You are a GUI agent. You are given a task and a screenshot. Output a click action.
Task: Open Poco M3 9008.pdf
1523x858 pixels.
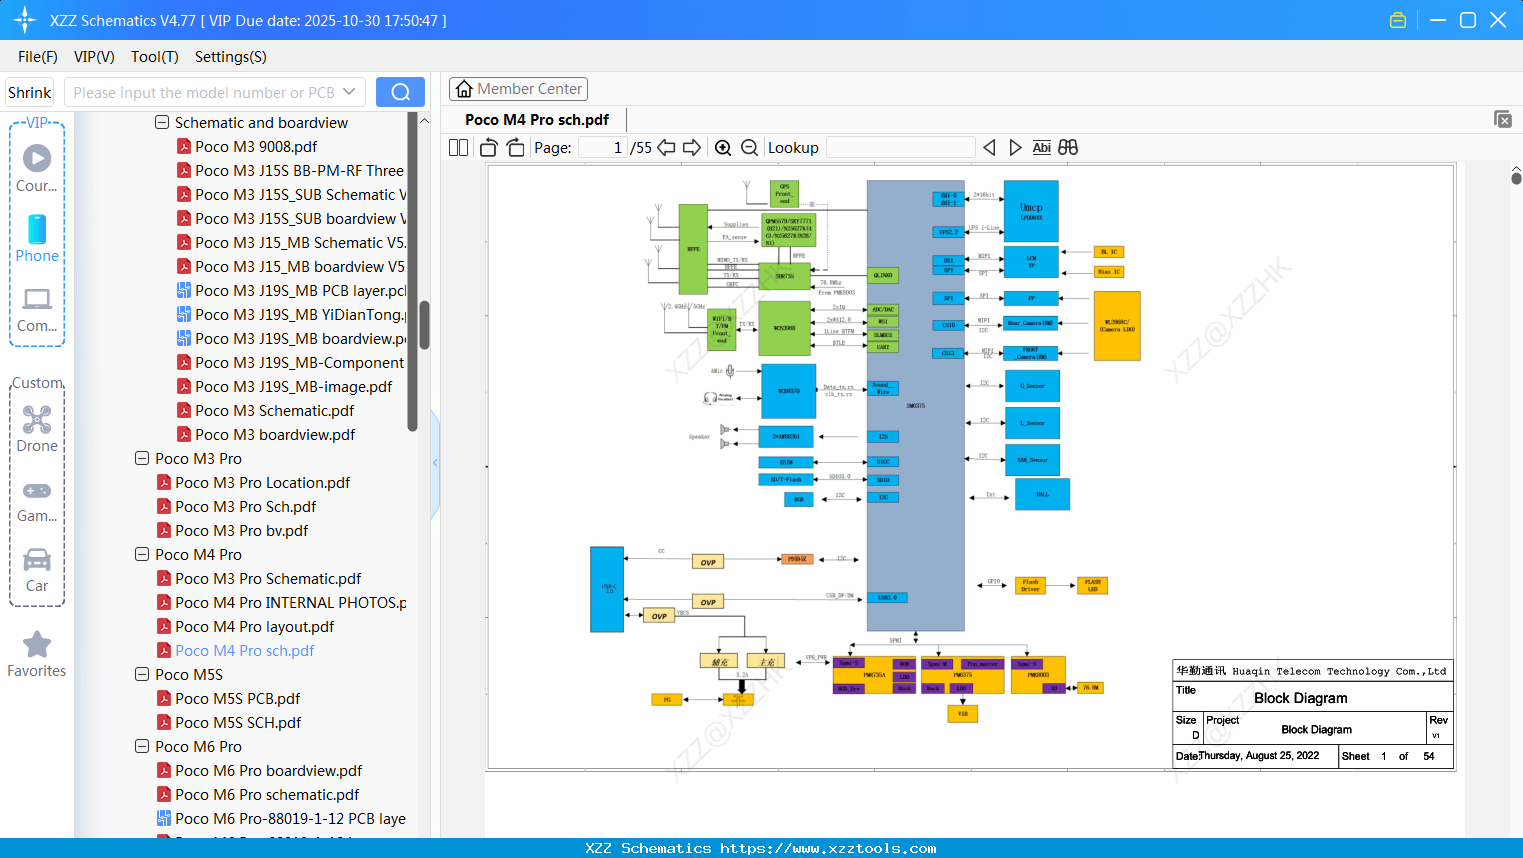tap(256, 147)
